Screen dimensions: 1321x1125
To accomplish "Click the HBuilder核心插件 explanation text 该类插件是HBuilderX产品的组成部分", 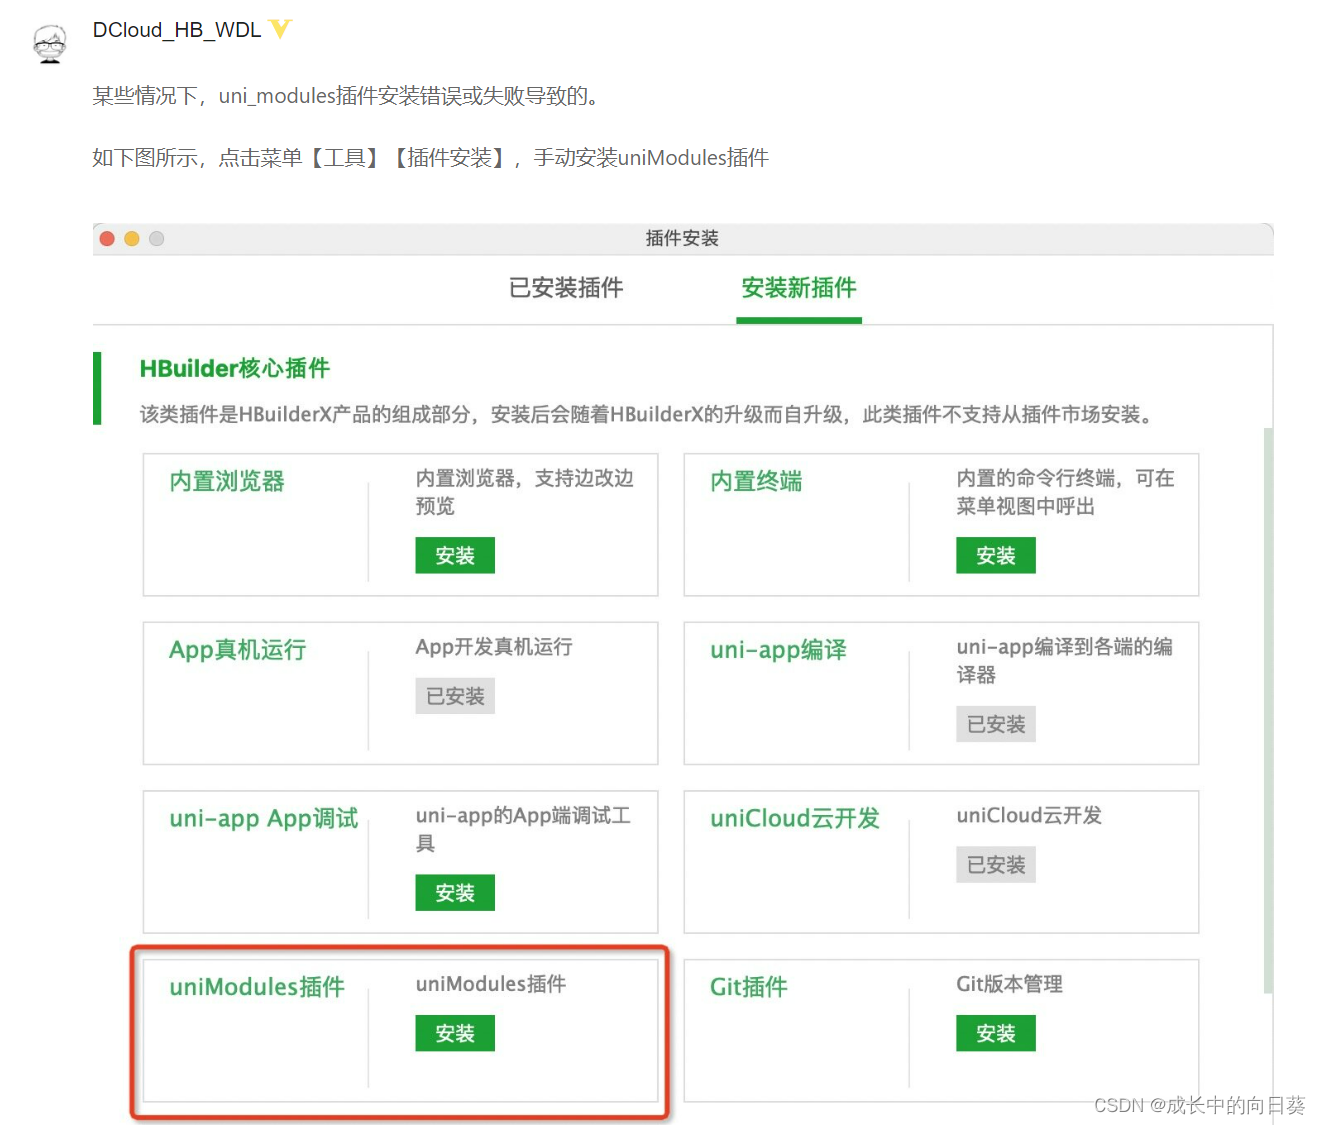I will point(648,414).
